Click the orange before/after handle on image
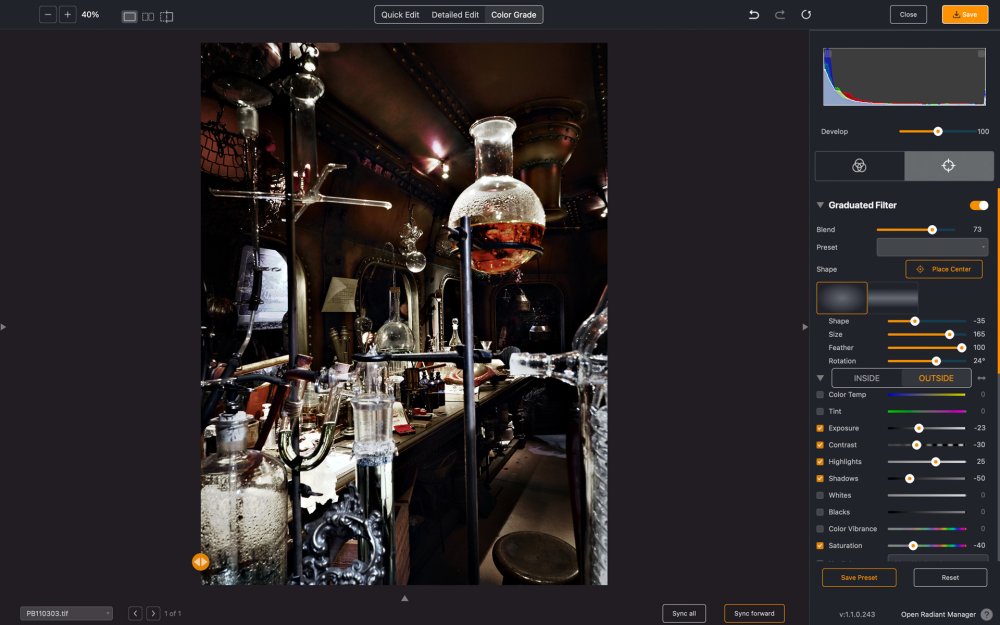 click(200, 562)
